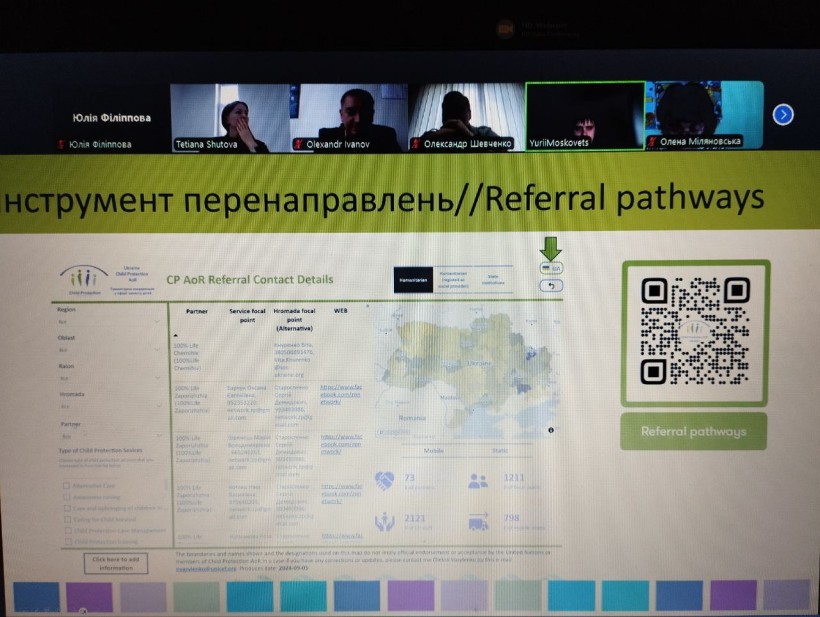Image resolution: width=820 pixels, height=617 pixels.
Task: Click the 'Type of Child Protection Sevices' heading
Action: (x=100, y=450)
